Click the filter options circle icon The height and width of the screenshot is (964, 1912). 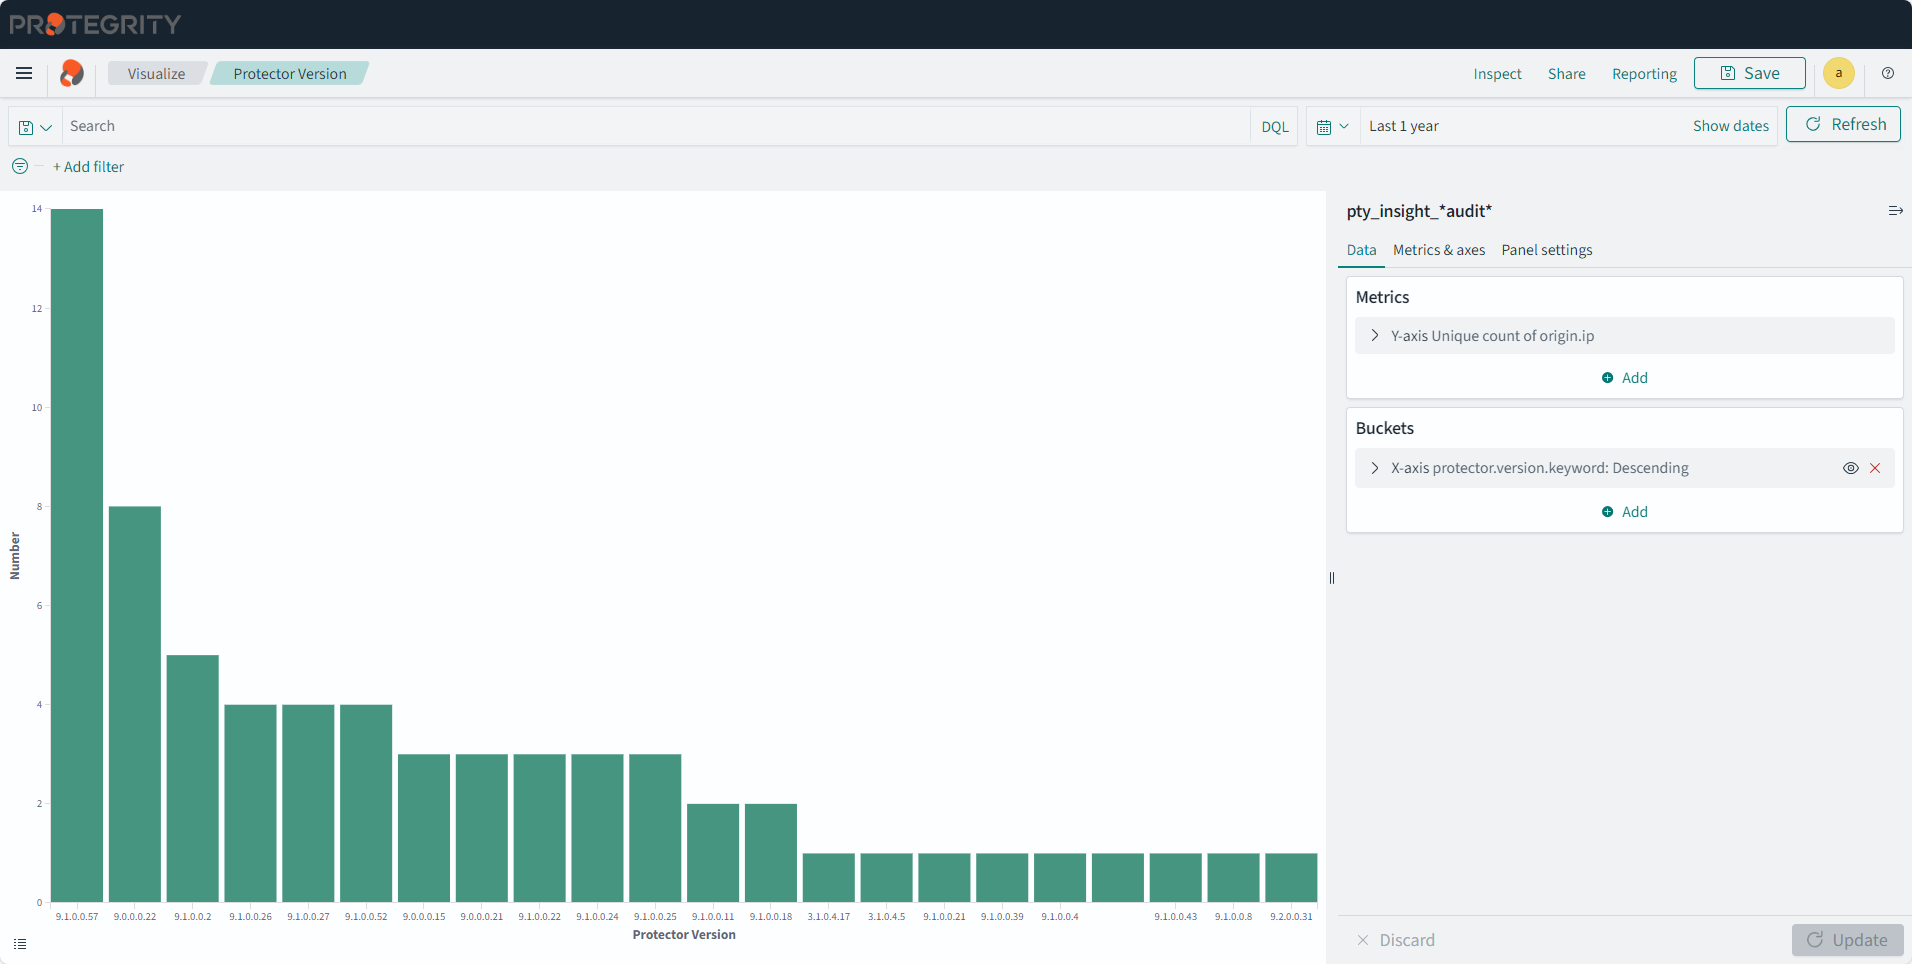click(20, 166)
